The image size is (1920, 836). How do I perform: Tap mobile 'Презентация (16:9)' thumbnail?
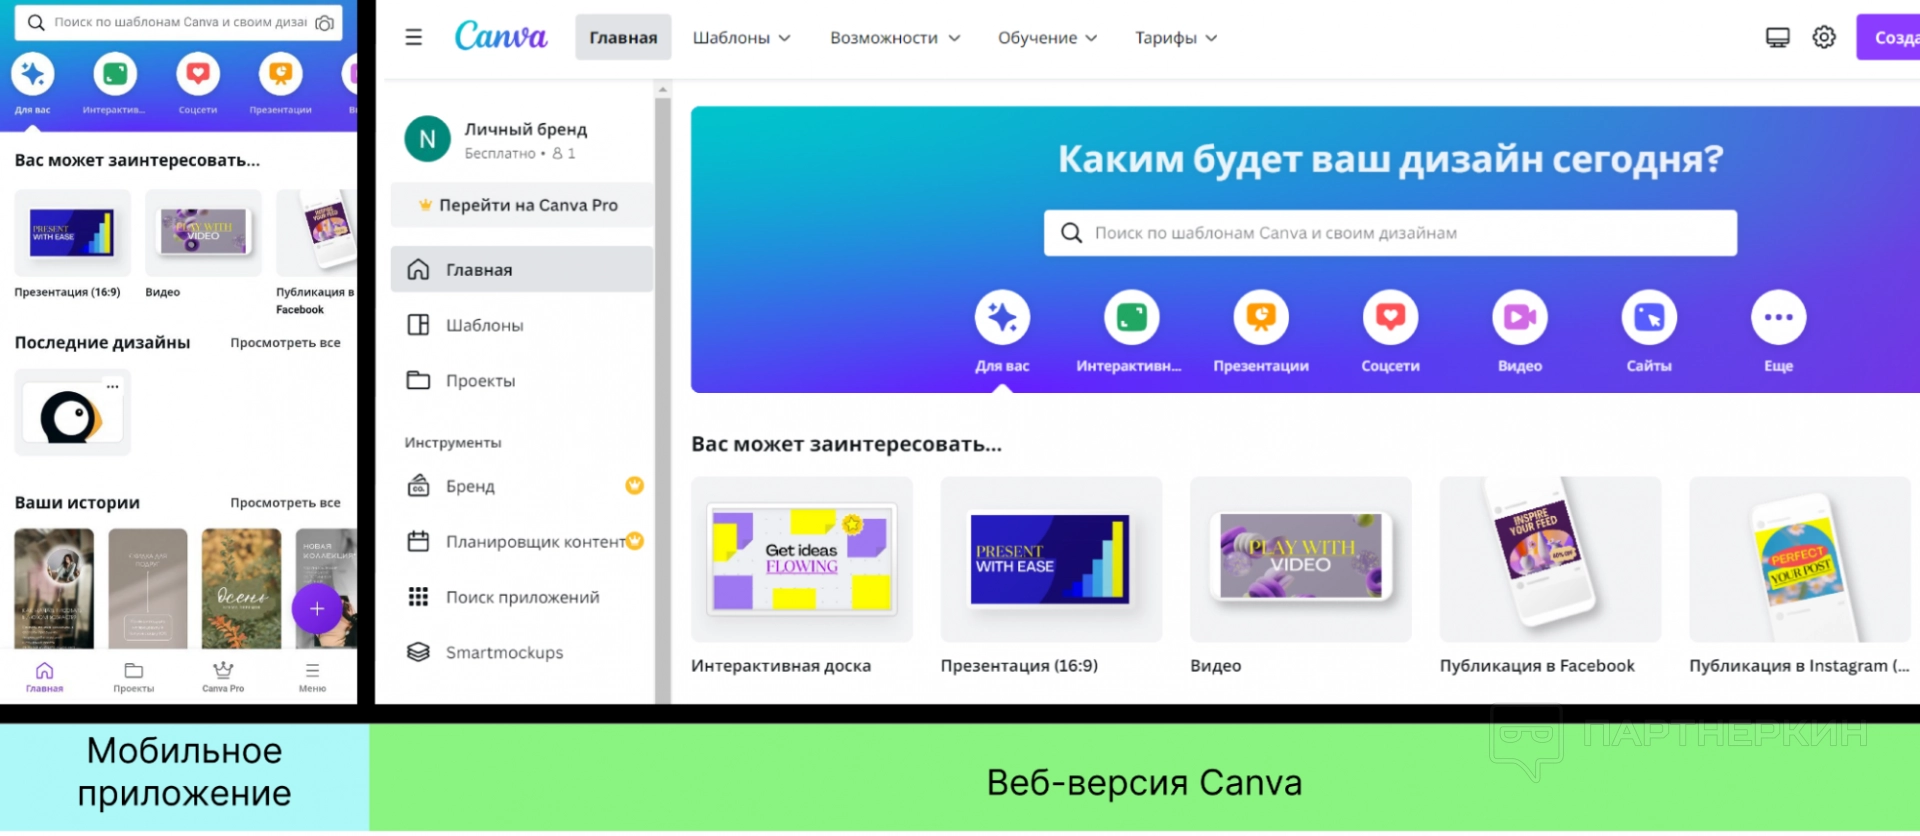[72, 233]
